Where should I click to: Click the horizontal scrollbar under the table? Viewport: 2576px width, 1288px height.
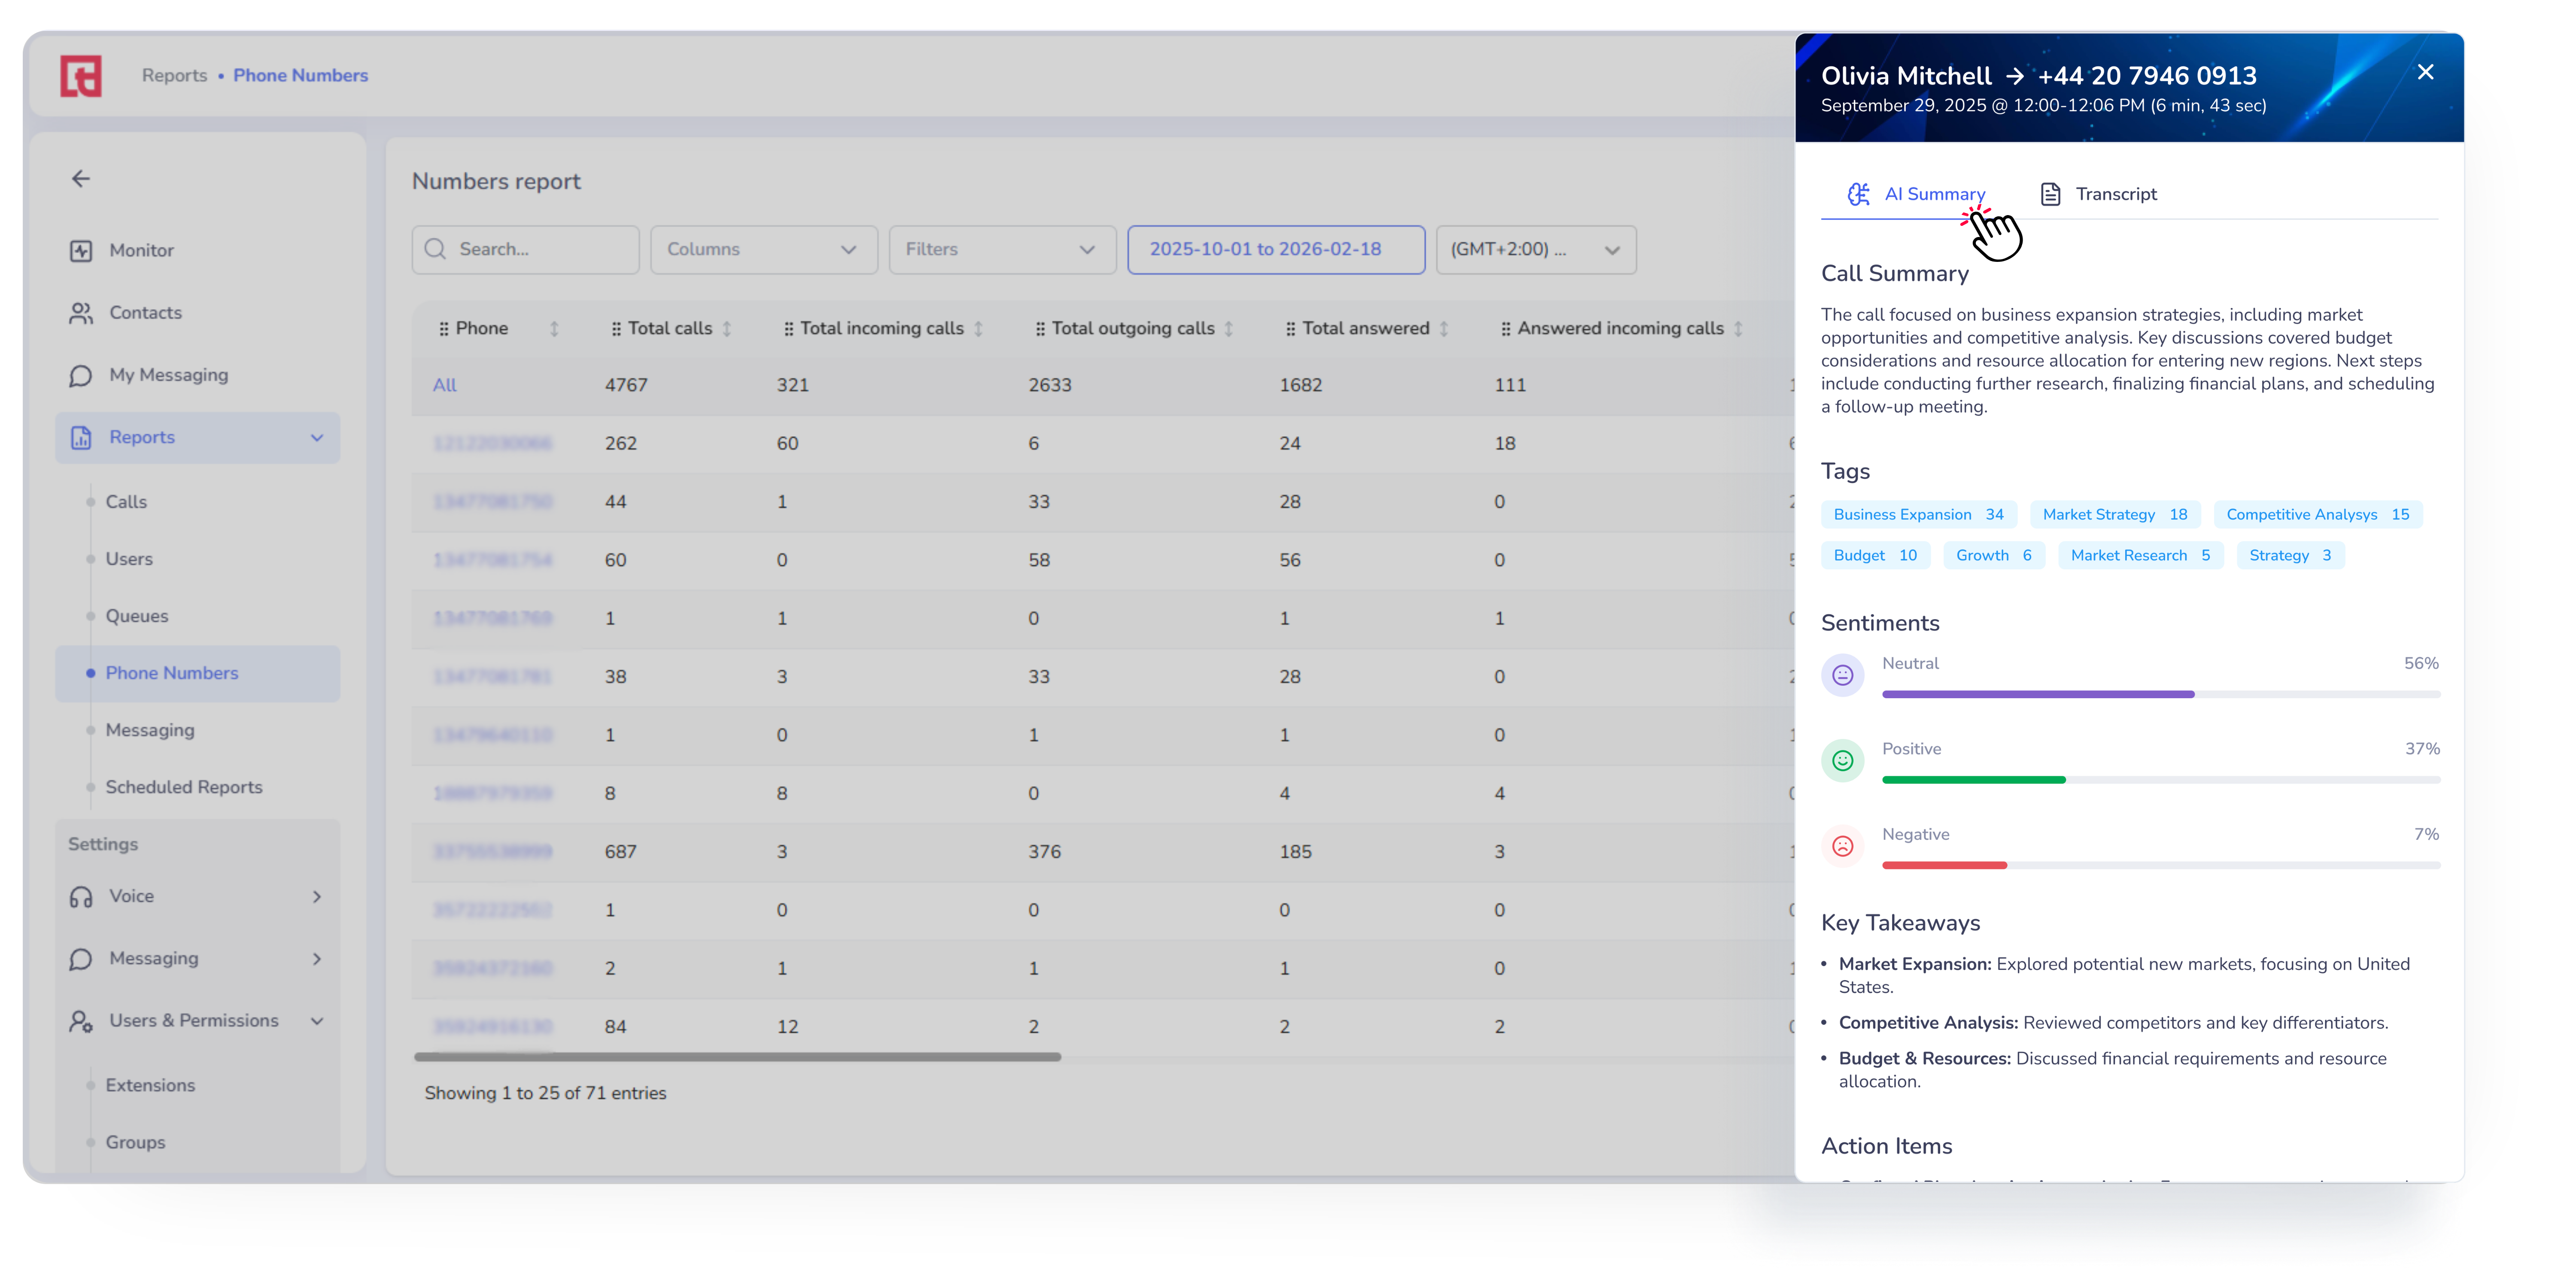tap(737, 1057)
